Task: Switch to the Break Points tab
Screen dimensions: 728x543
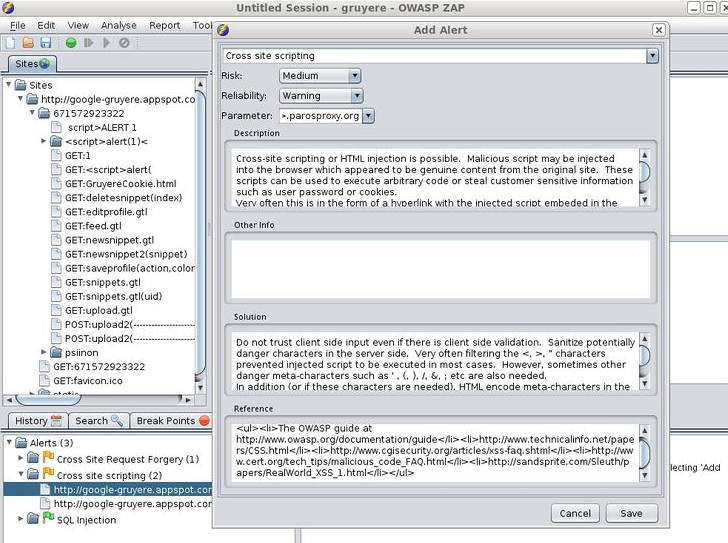Action: (x=171, y=420)
